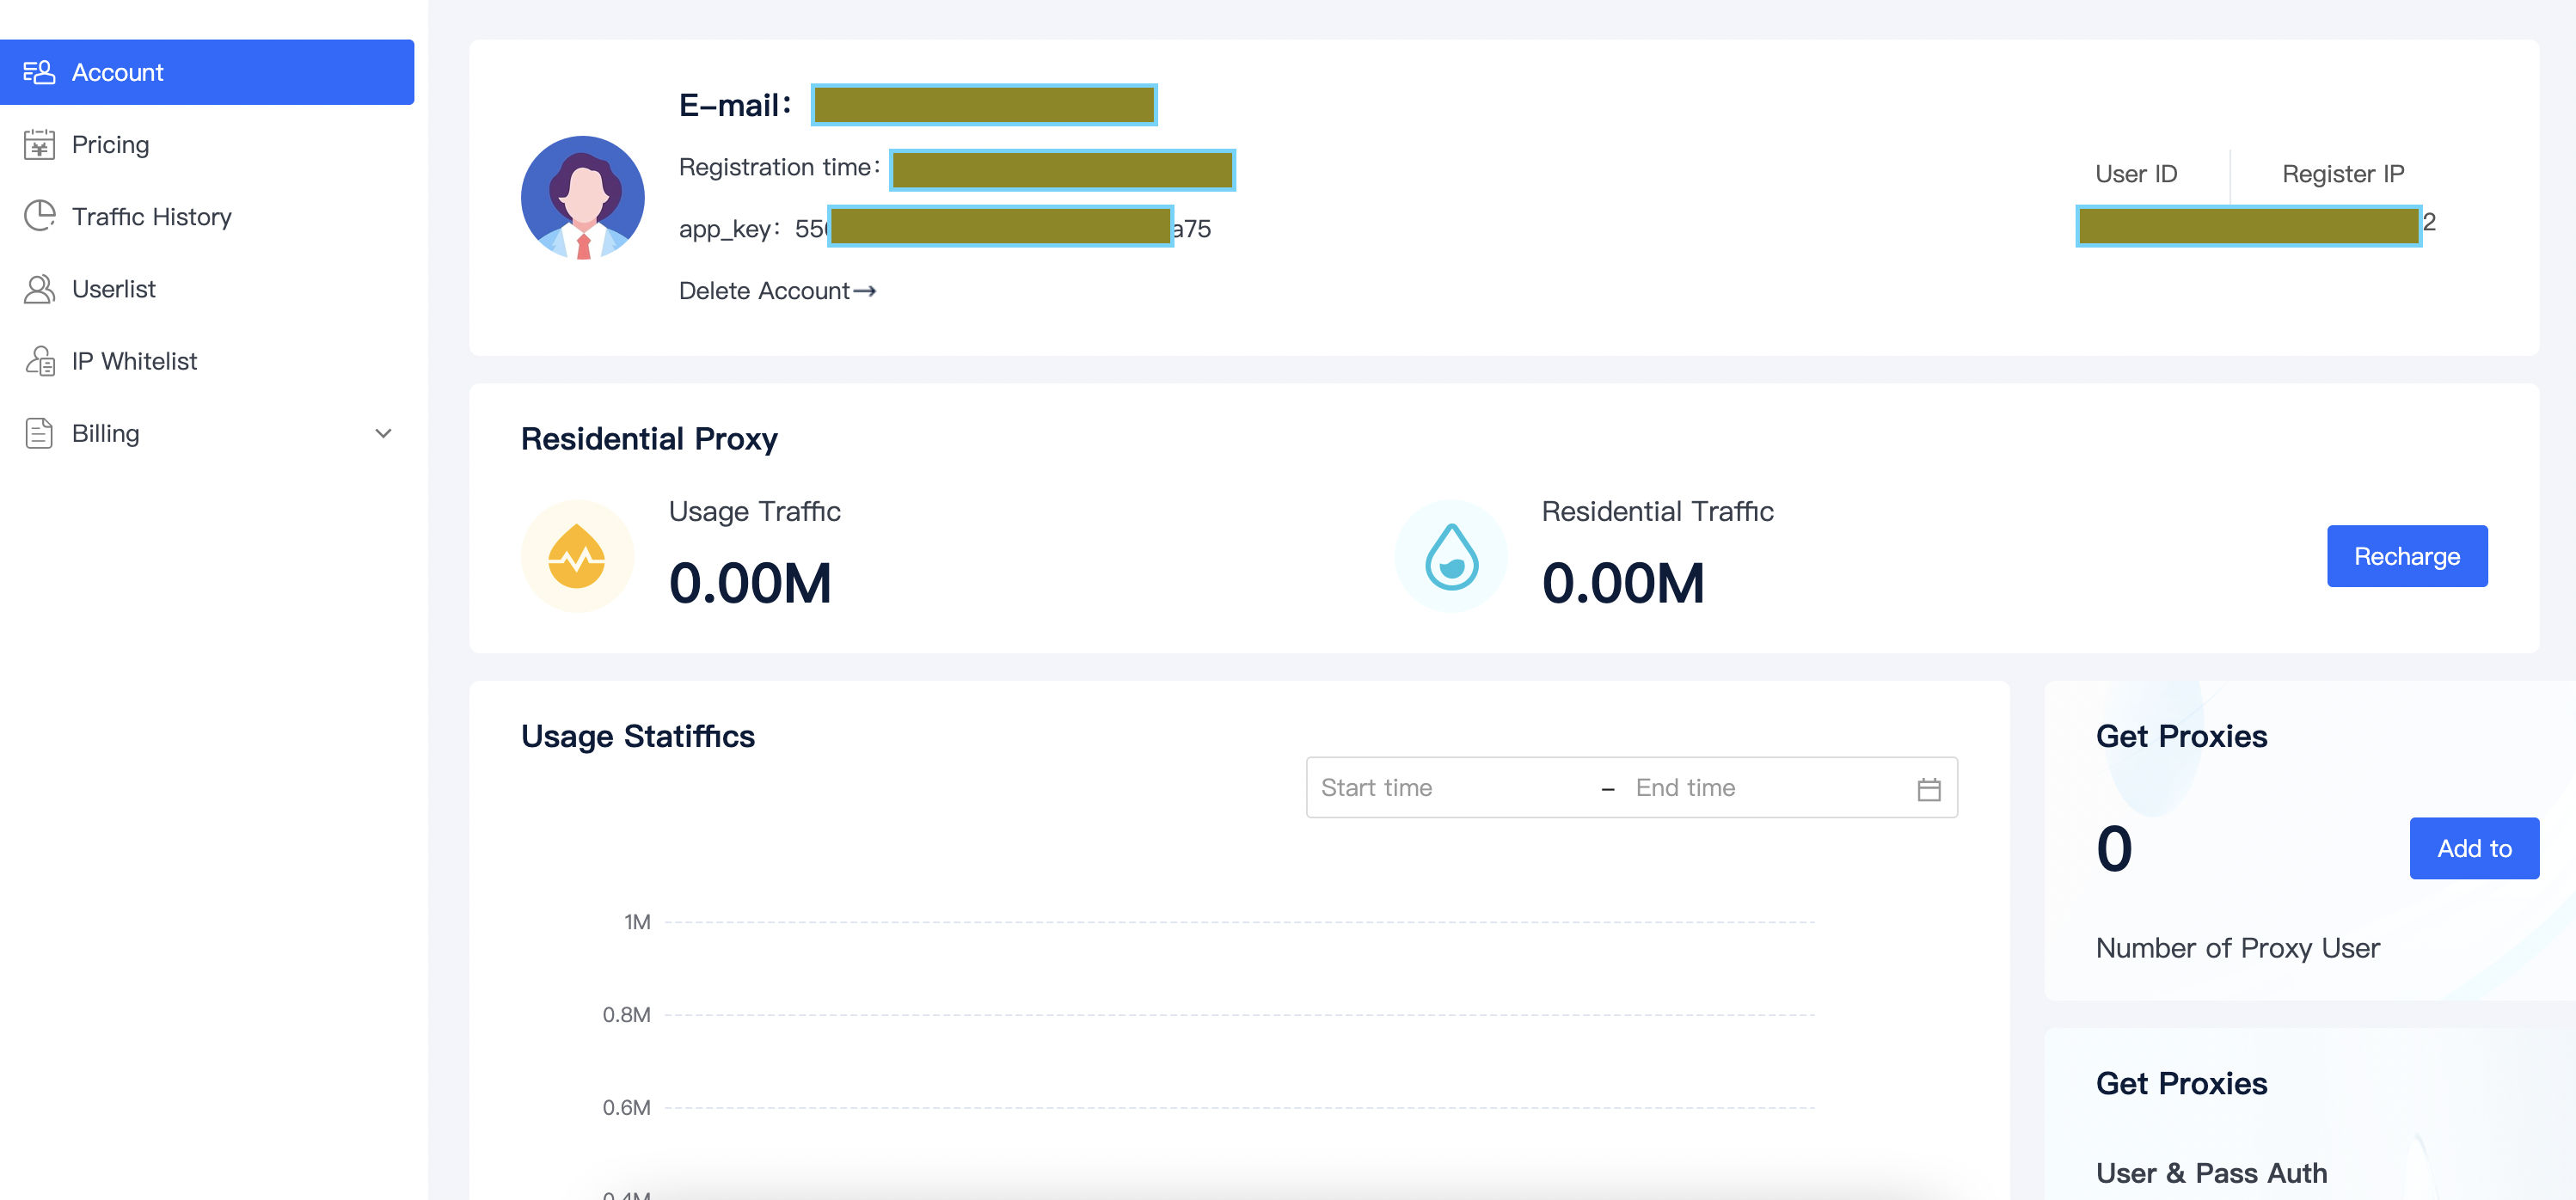Image resolution: width=2576 pixels, height=1200 pixels.
Task: Expand the Billing submenu chevron
Action: tap(383, 433)
